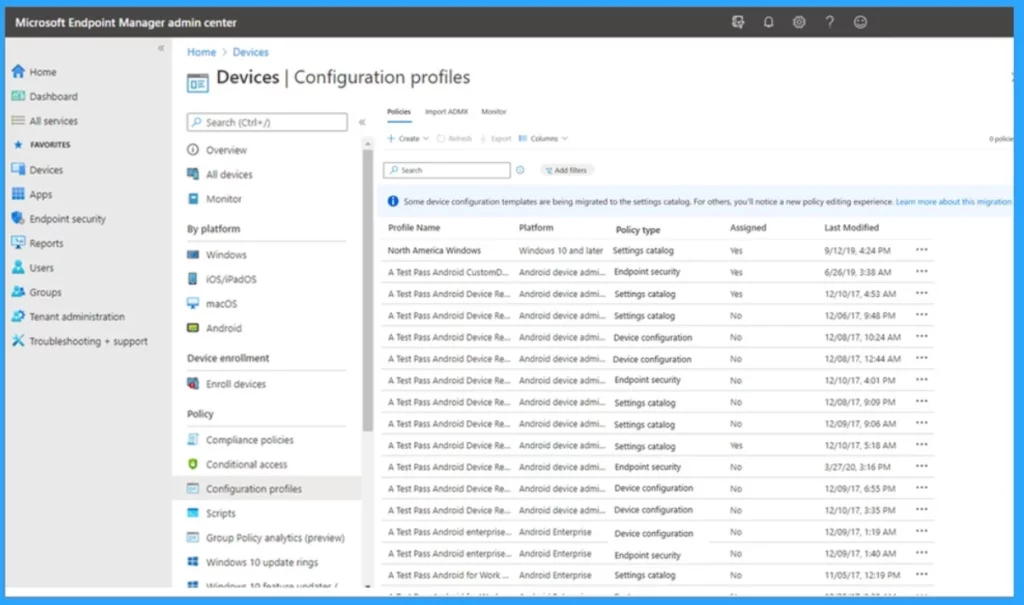The image size is (1024, 605).
Task: Switch to the Import ADMX tab
Action: (447, 112)
